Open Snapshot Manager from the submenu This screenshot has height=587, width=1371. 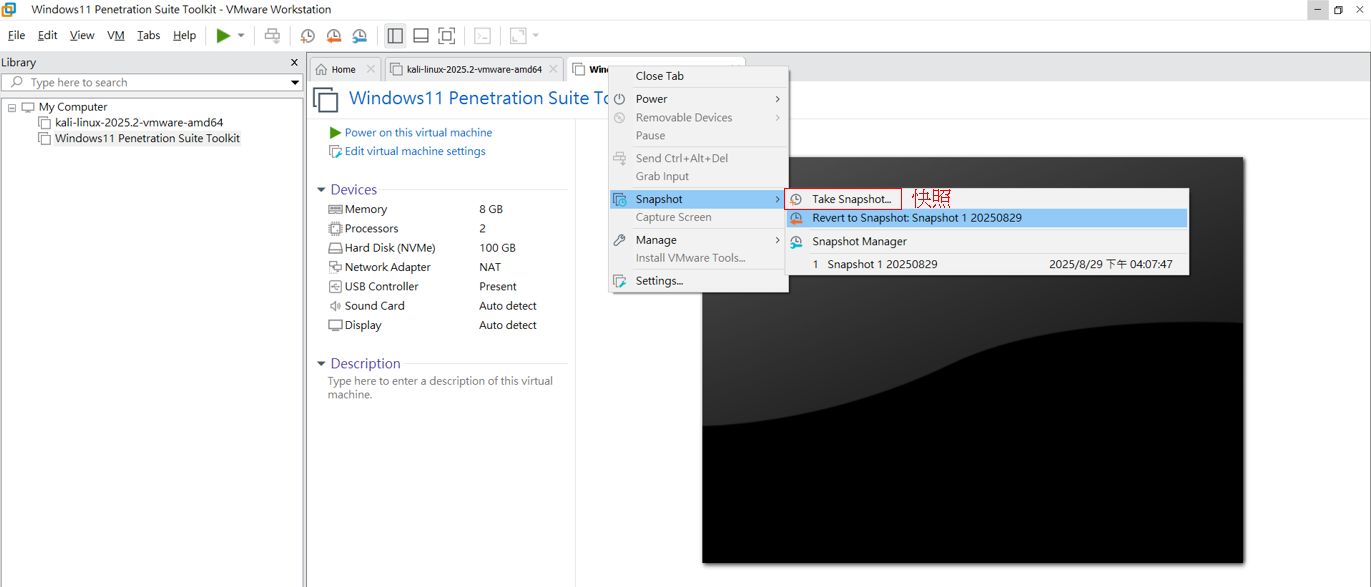pyautogui.click(x=986, y=241)
